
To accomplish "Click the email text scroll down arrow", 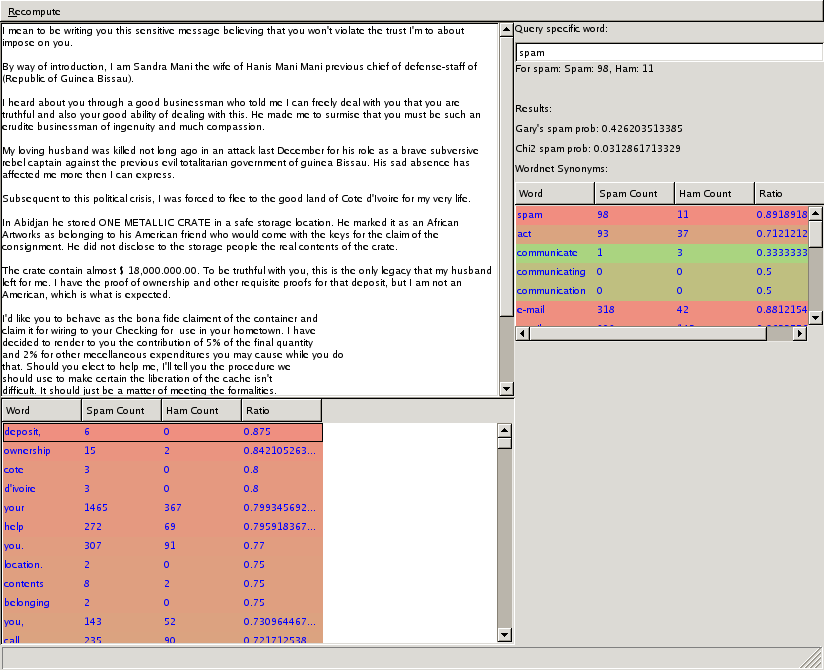I will pyautogui.click(x=506, y=389).
